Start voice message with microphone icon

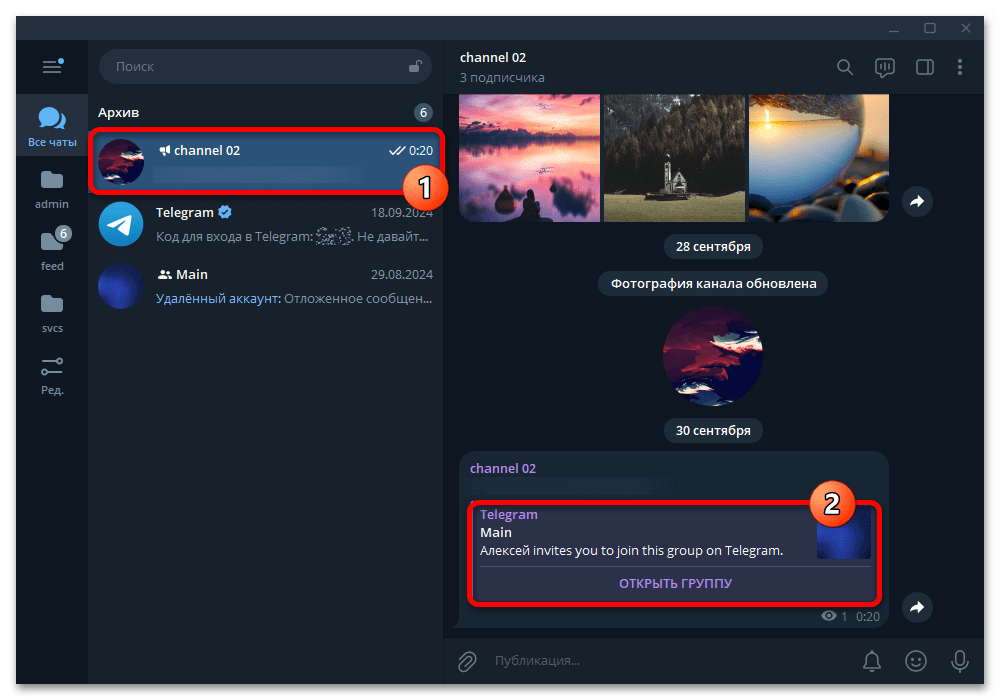(959, 661)
